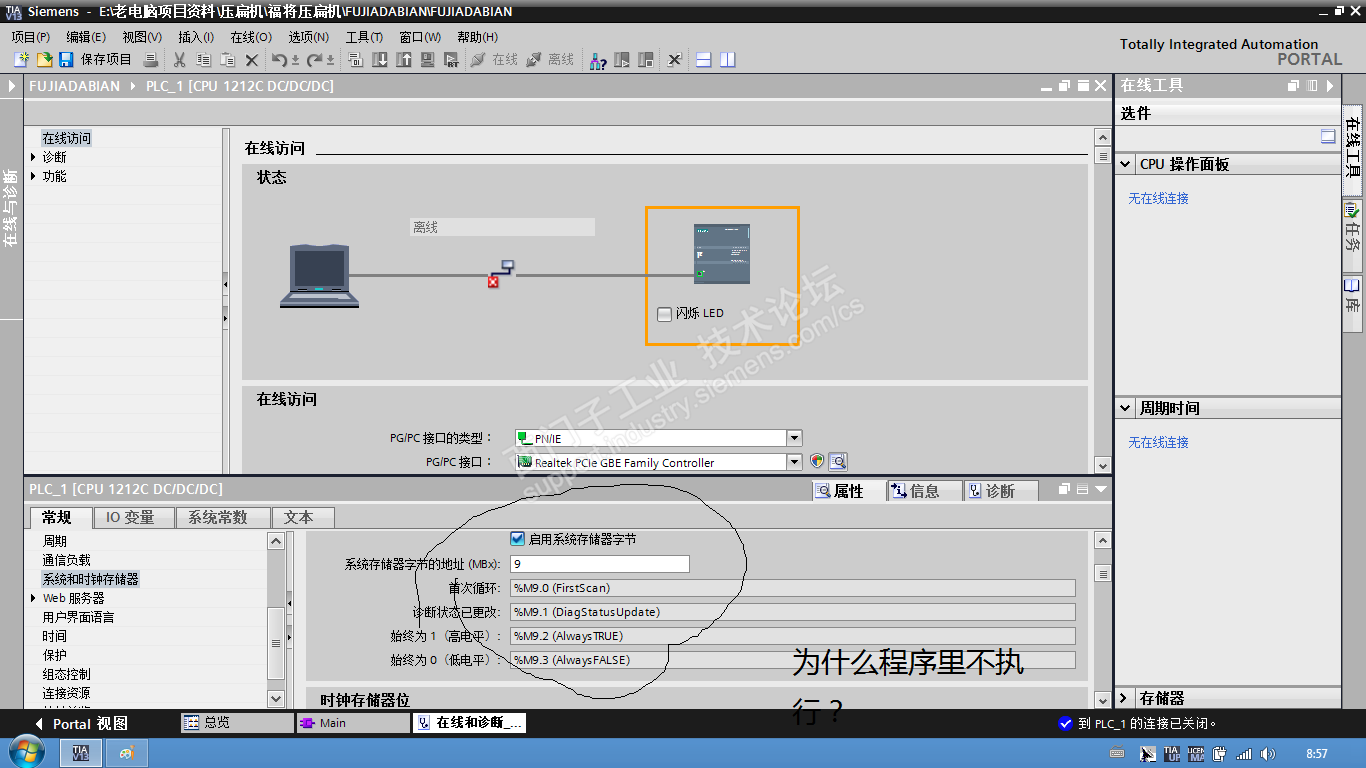Click the Copy icon in toolbar
This screenshot has width=1366, height=768.
coord(203,60)
